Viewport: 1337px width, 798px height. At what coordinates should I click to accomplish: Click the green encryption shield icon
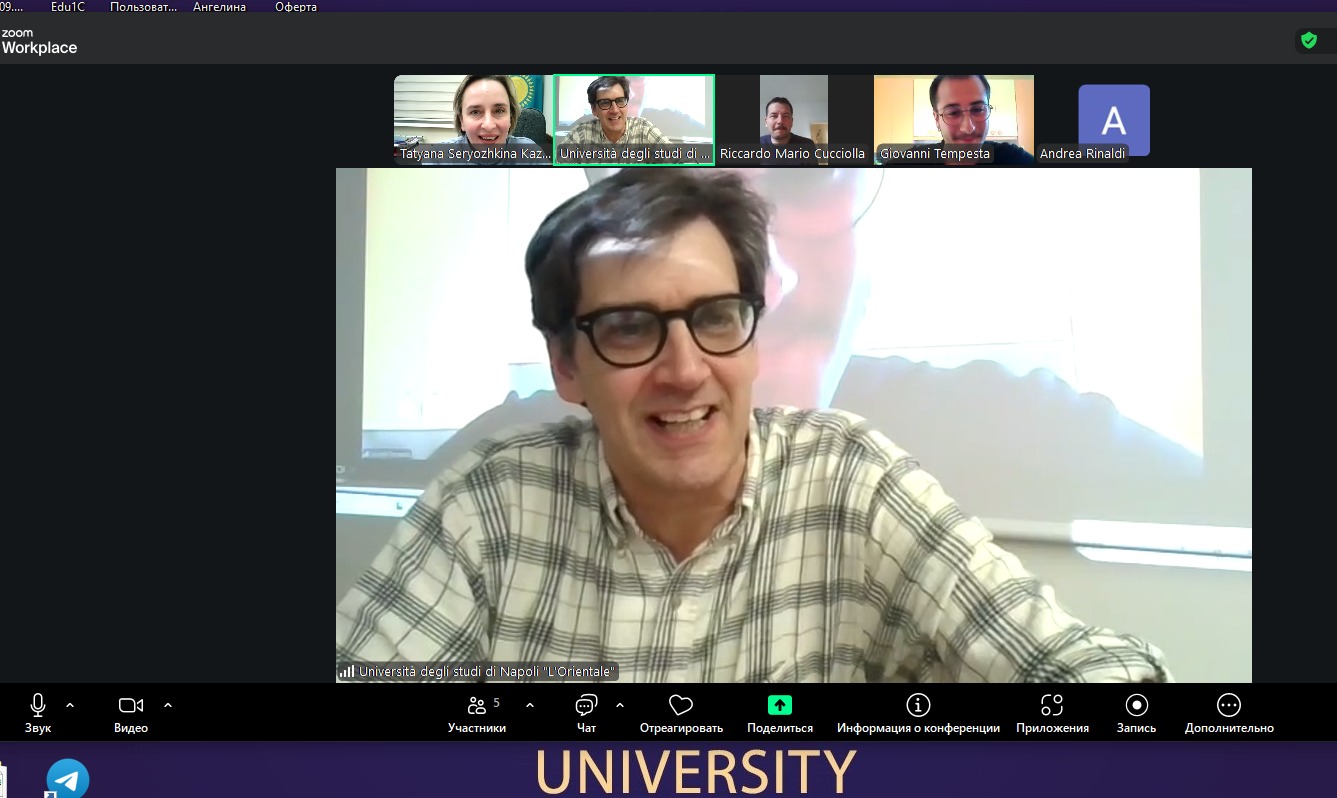1308,40
